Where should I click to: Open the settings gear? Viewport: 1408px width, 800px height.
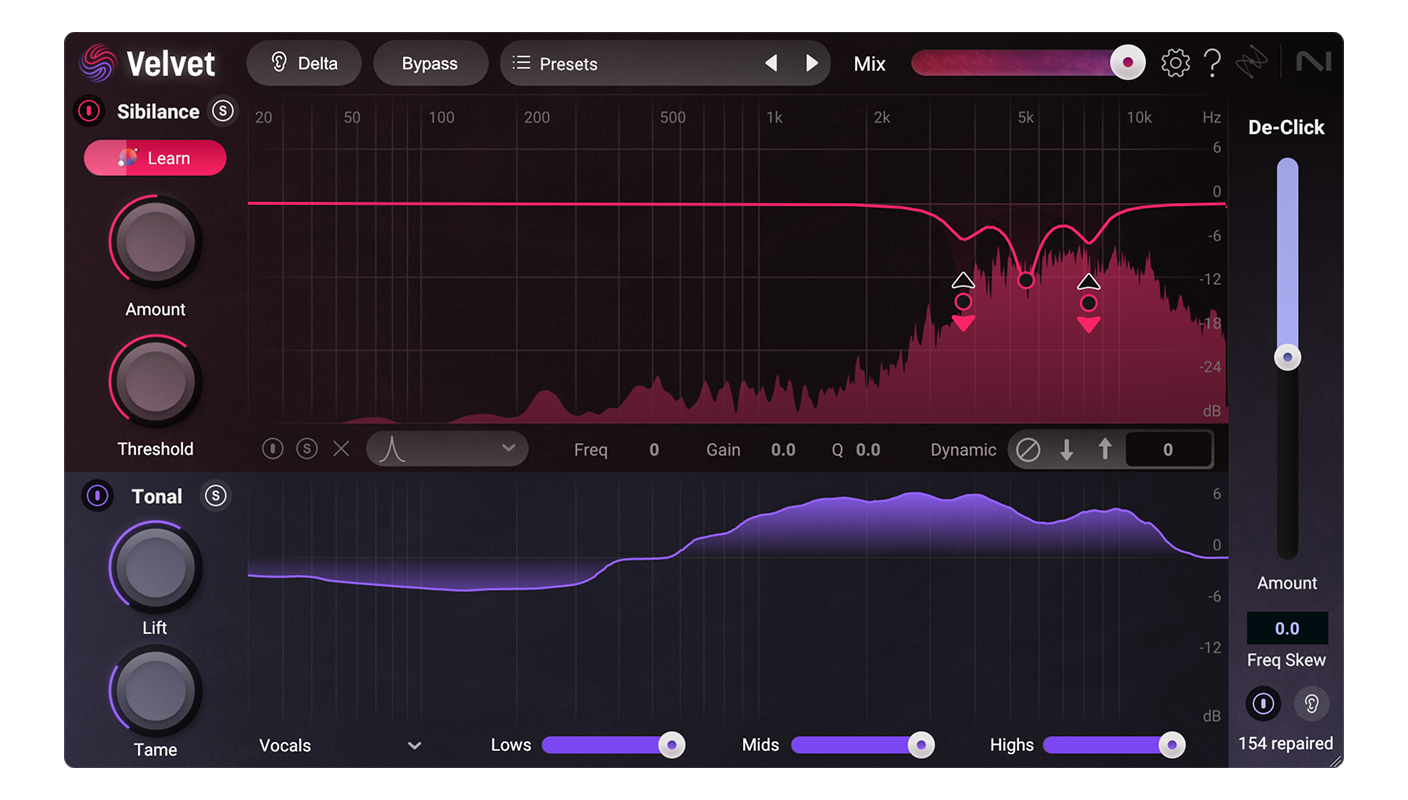coord(1175,63)
